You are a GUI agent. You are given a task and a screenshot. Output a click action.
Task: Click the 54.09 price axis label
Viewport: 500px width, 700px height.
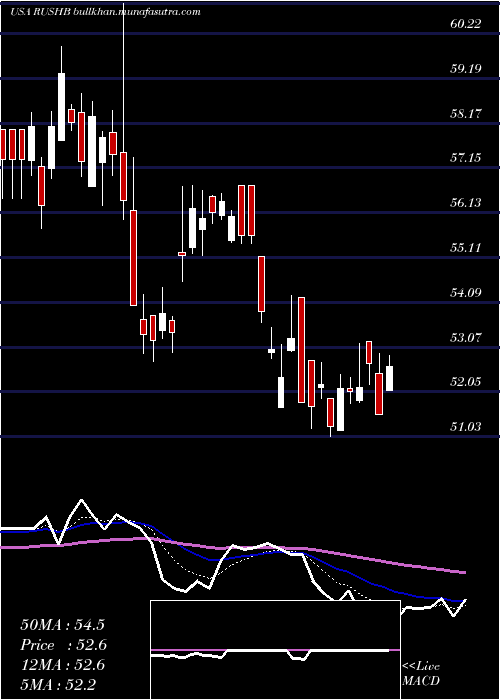pyautogui.click(x=466, y=292)
